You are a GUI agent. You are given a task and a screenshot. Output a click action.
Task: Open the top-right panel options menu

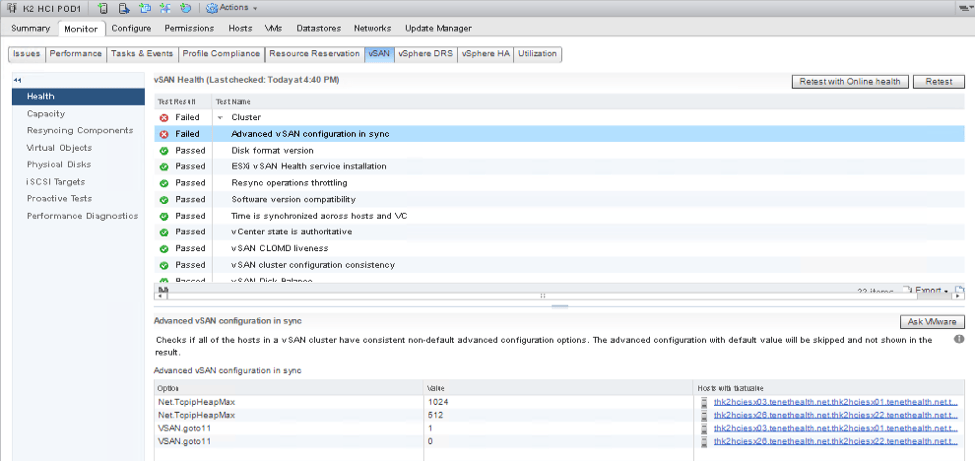pyautogui.click(x=967, y=8)
